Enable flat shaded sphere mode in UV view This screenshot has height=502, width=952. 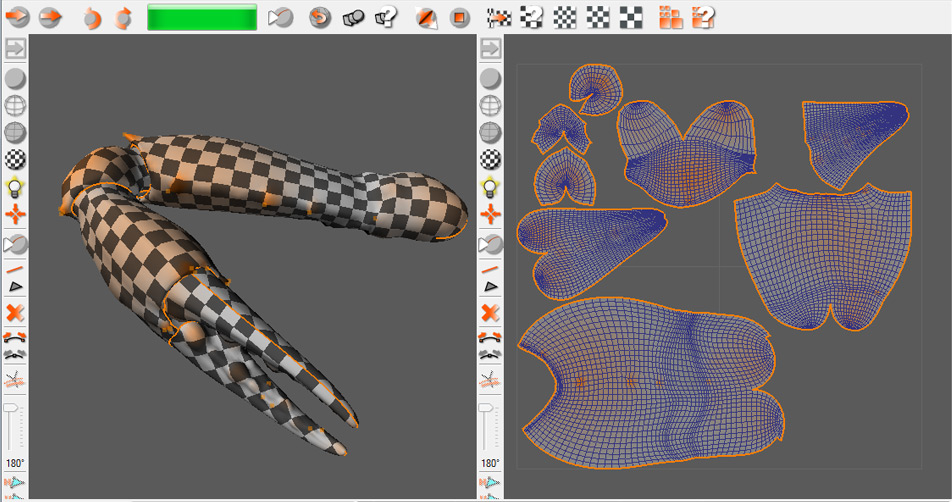491,79
